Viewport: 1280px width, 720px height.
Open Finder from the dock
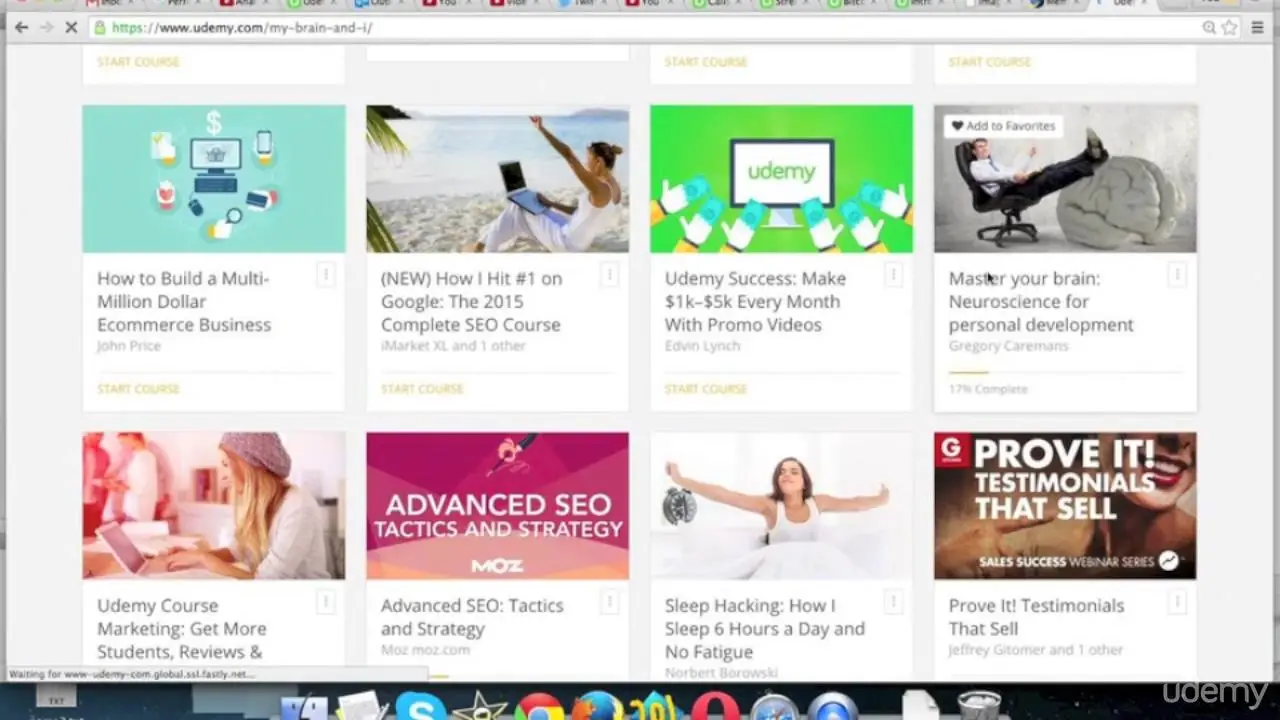(303, 706)
